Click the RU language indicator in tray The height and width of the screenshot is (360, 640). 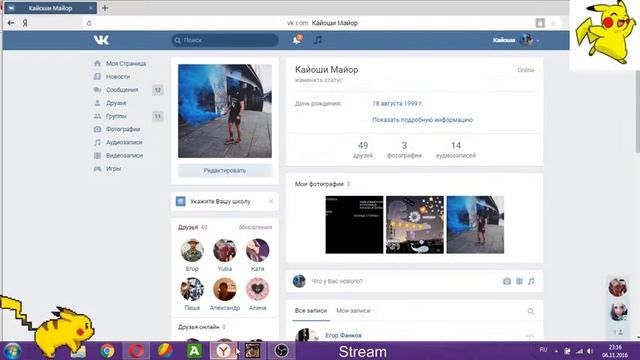(543, 350)
